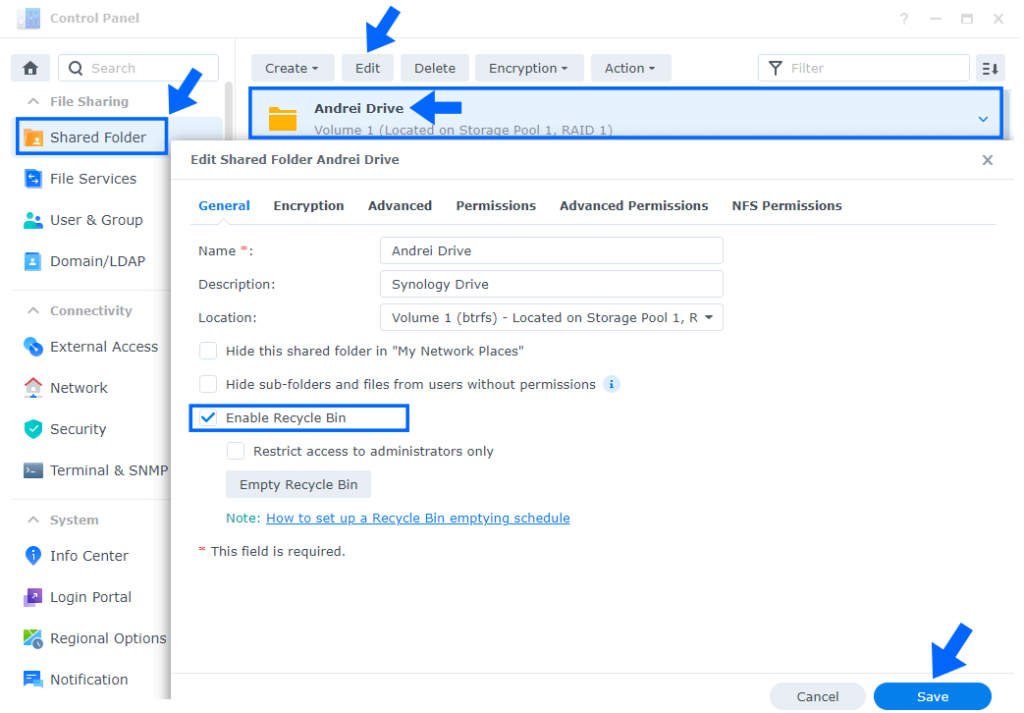Screen dimensions: 1024x713
Task: Open the Recycle Bin emptying schedule link
Action: click(418, 518)
